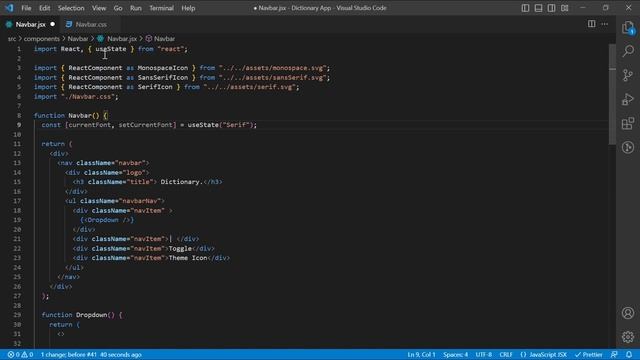Open the Explorer view in activity bar
Screen dimensions: 640x360
click(x=628, y=28)
